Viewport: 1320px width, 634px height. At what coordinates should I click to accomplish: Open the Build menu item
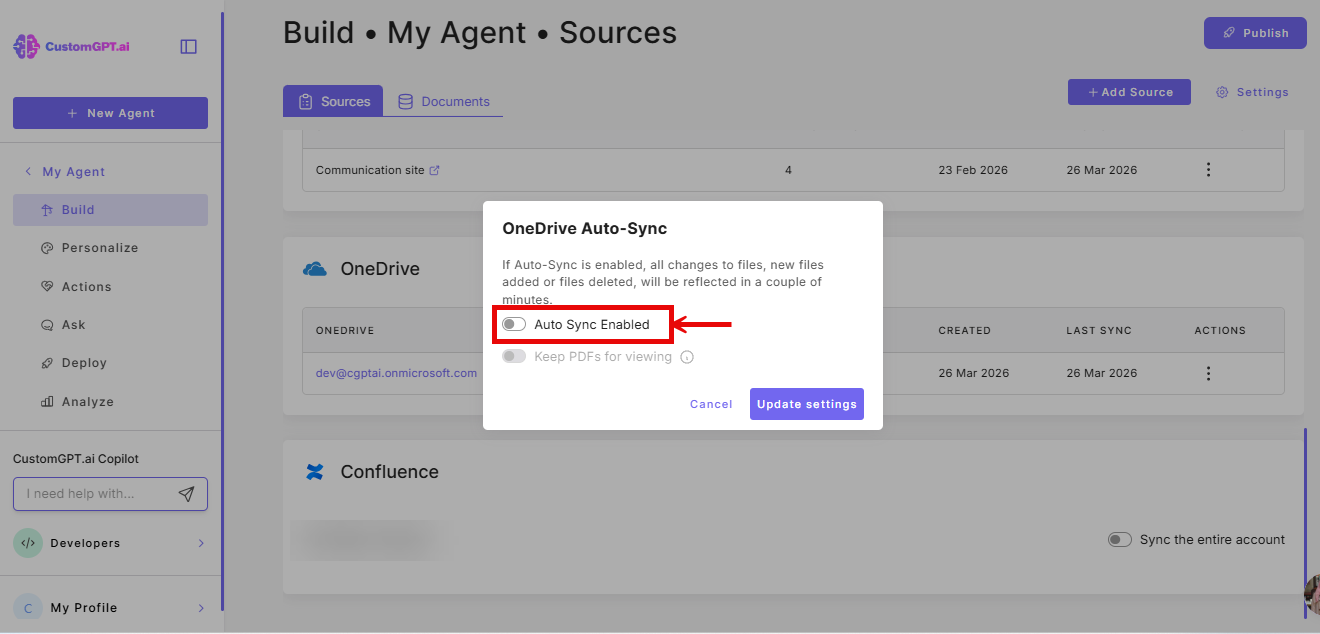click(110, 210)
